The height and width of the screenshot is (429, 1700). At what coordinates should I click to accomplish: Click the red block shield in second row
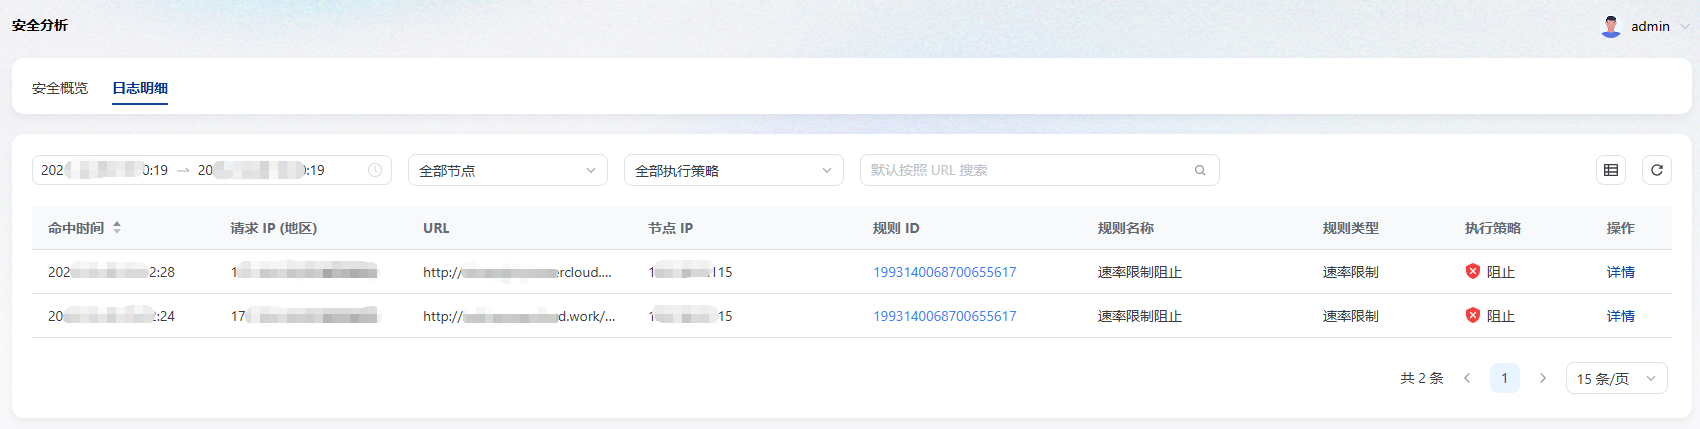click(x=1472, y=315)
